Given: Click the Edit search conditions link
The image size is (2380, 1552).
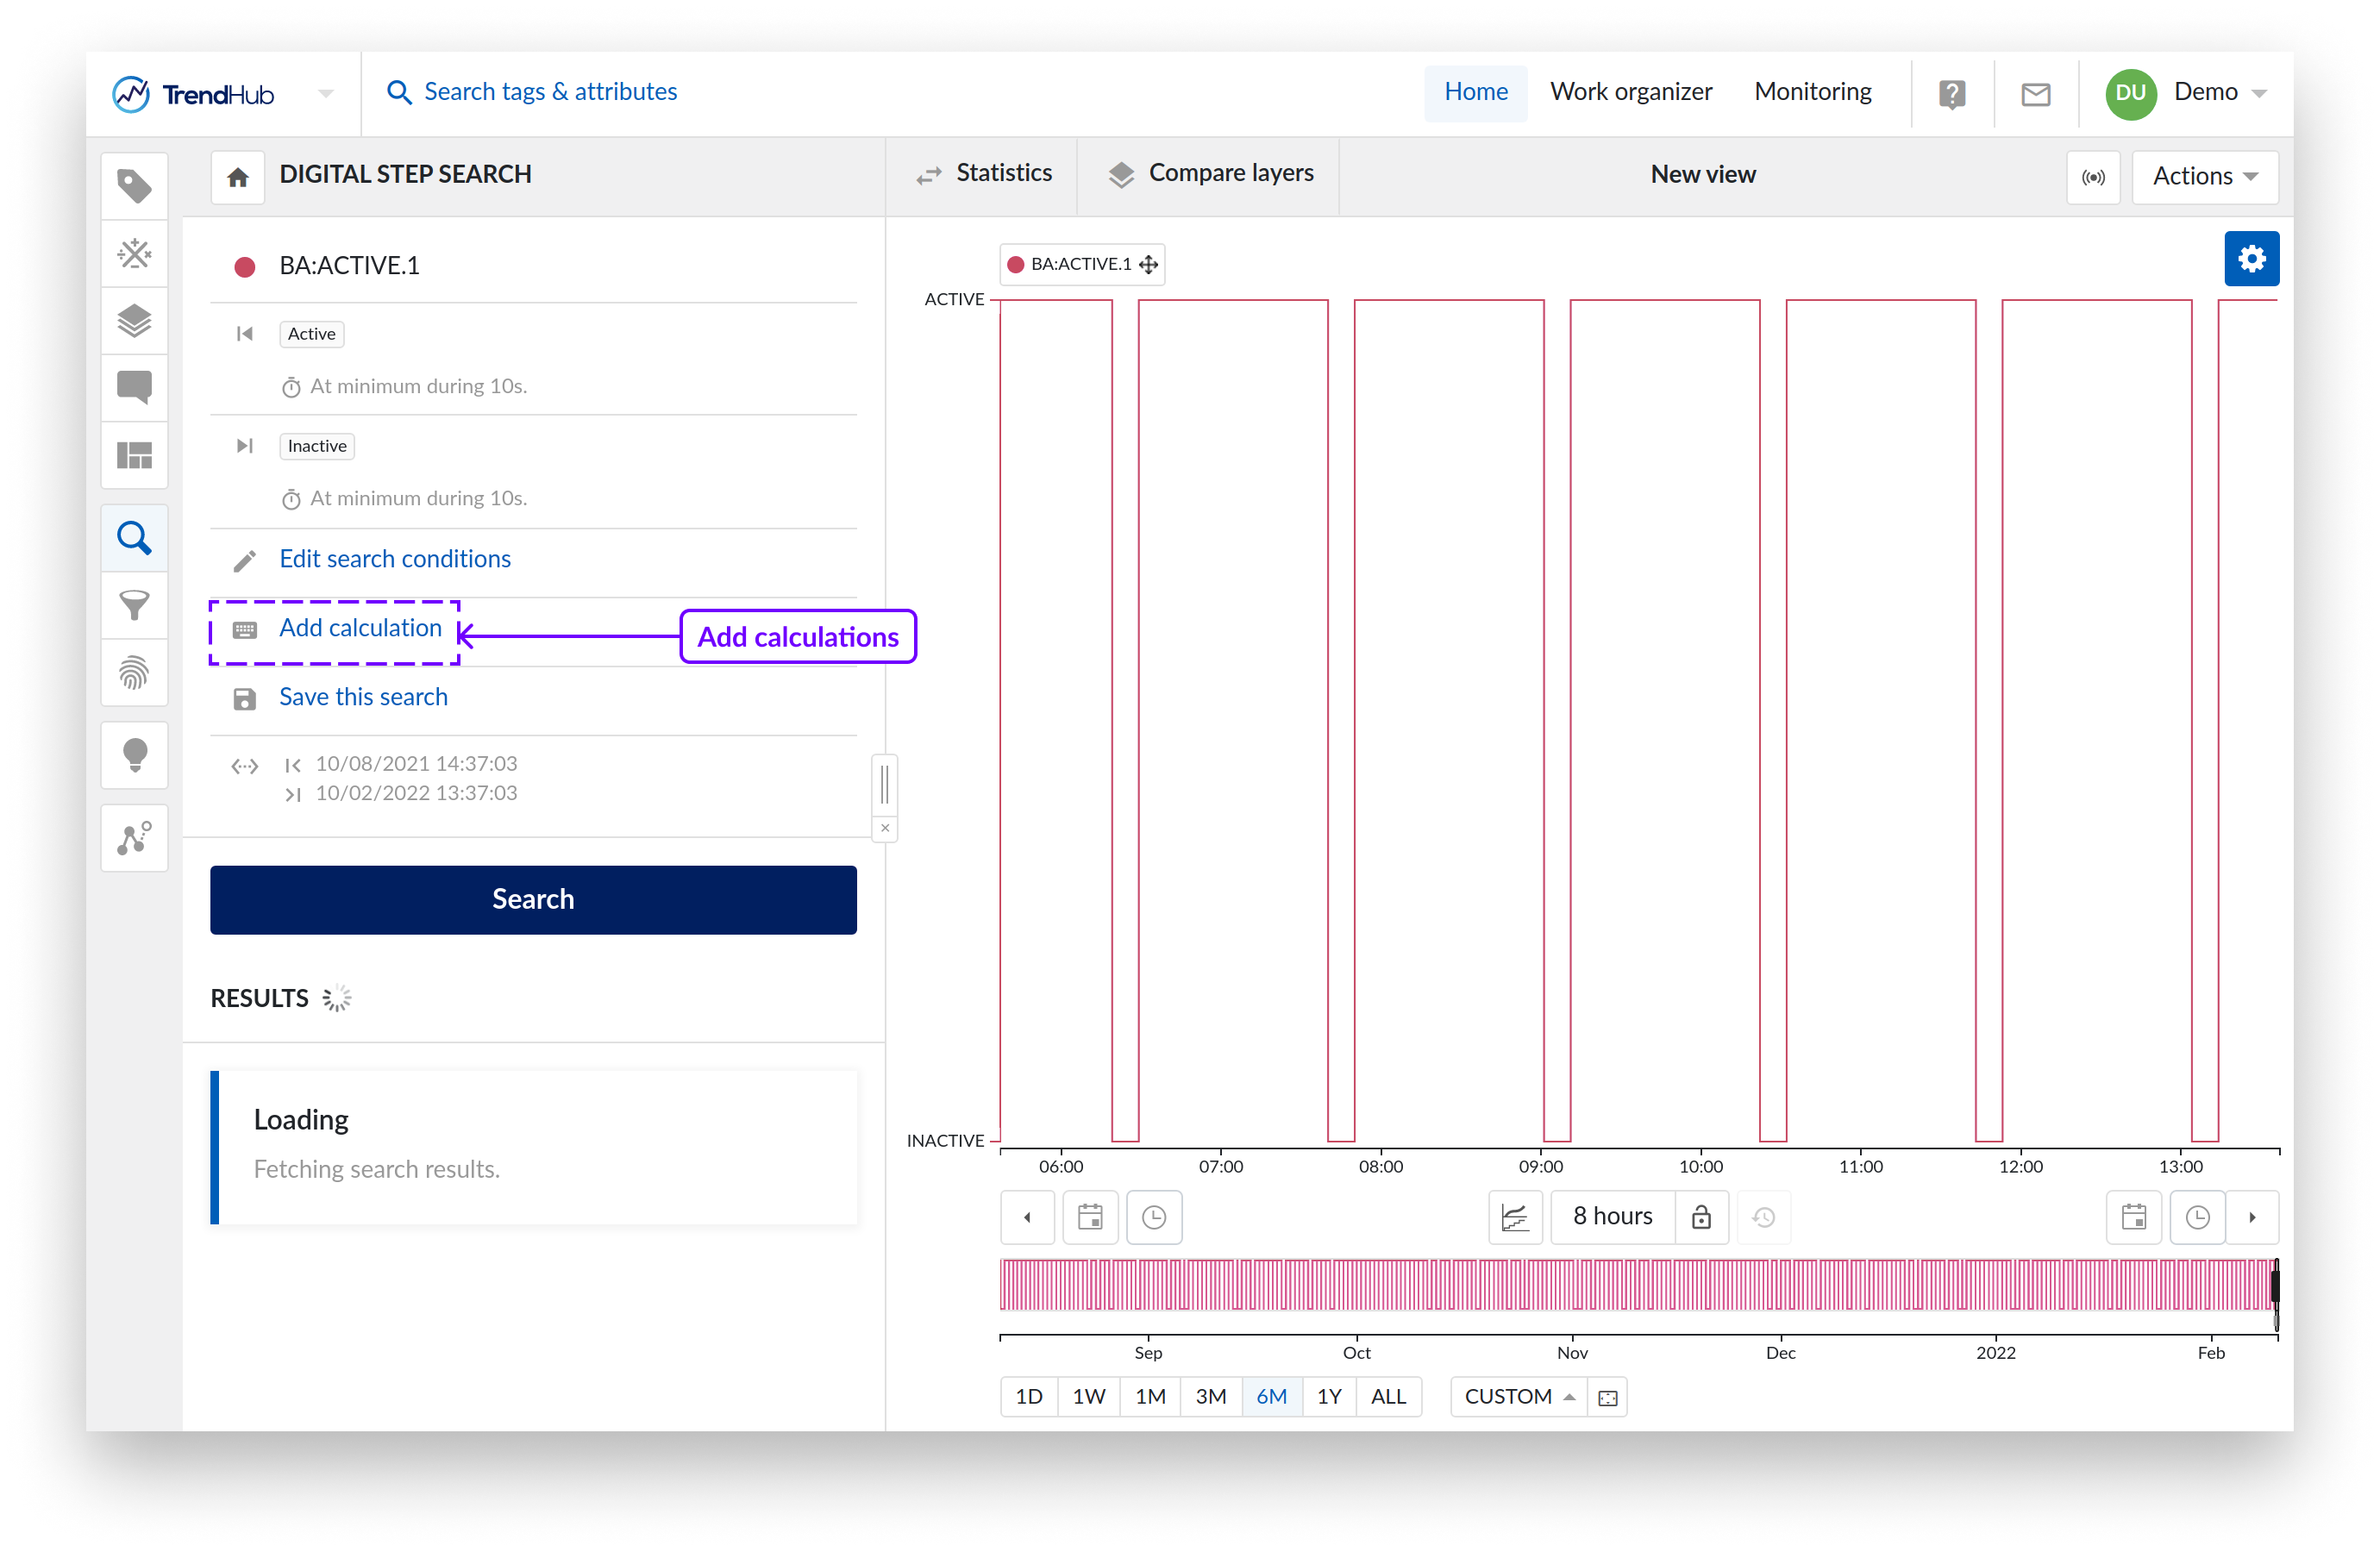Looking at the screenshot, I should tap(394, 558).
